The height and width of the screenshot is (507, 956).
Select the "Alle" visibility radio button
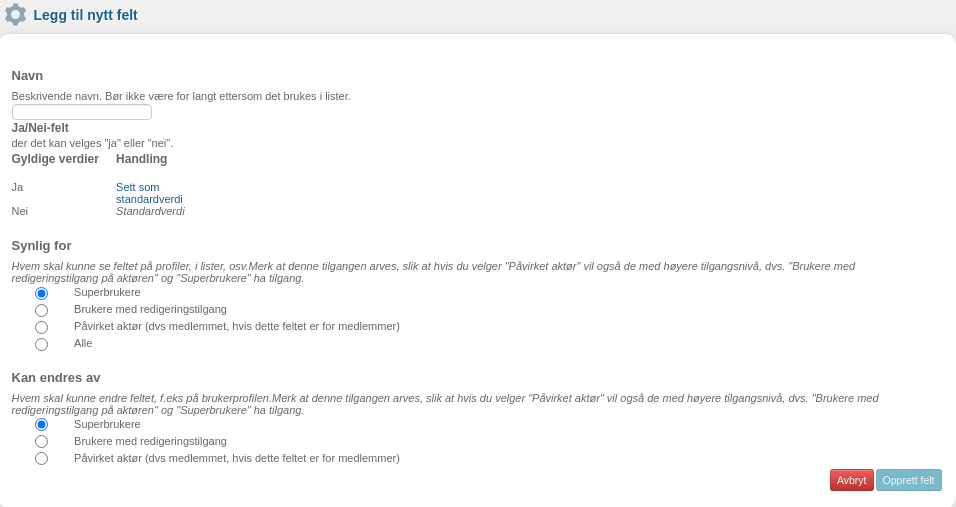coord(41,344)
